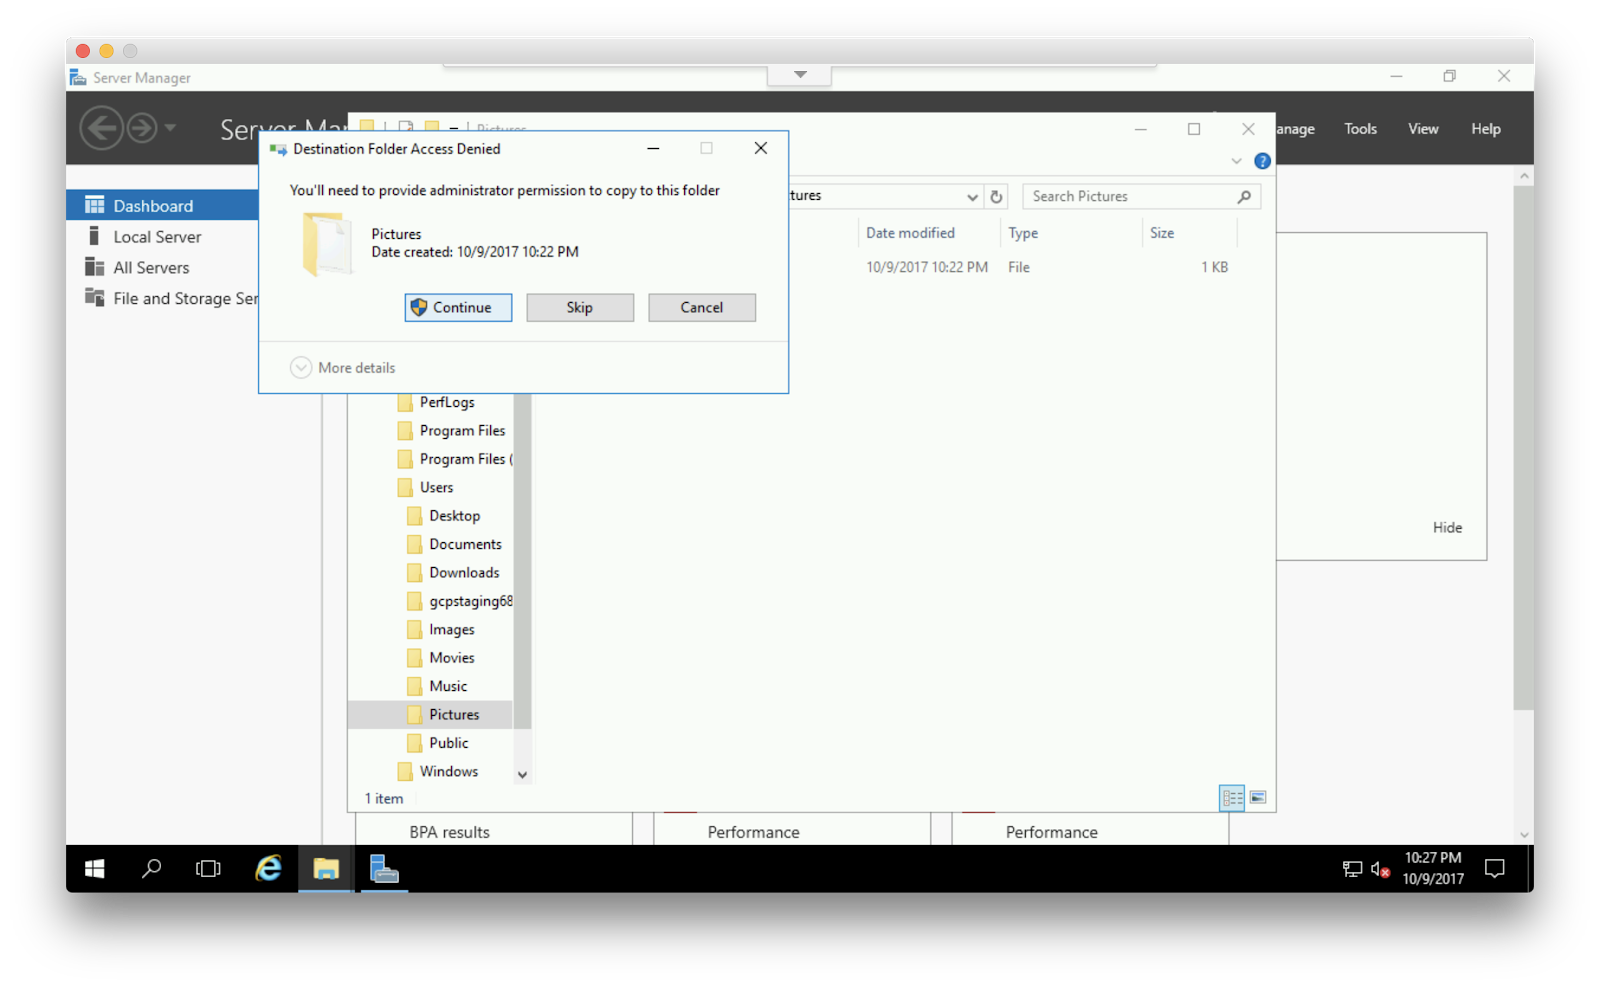Switch to Details view in Explorer
The height and width of the screenshot is (987, 1600).
[1232, 797]
